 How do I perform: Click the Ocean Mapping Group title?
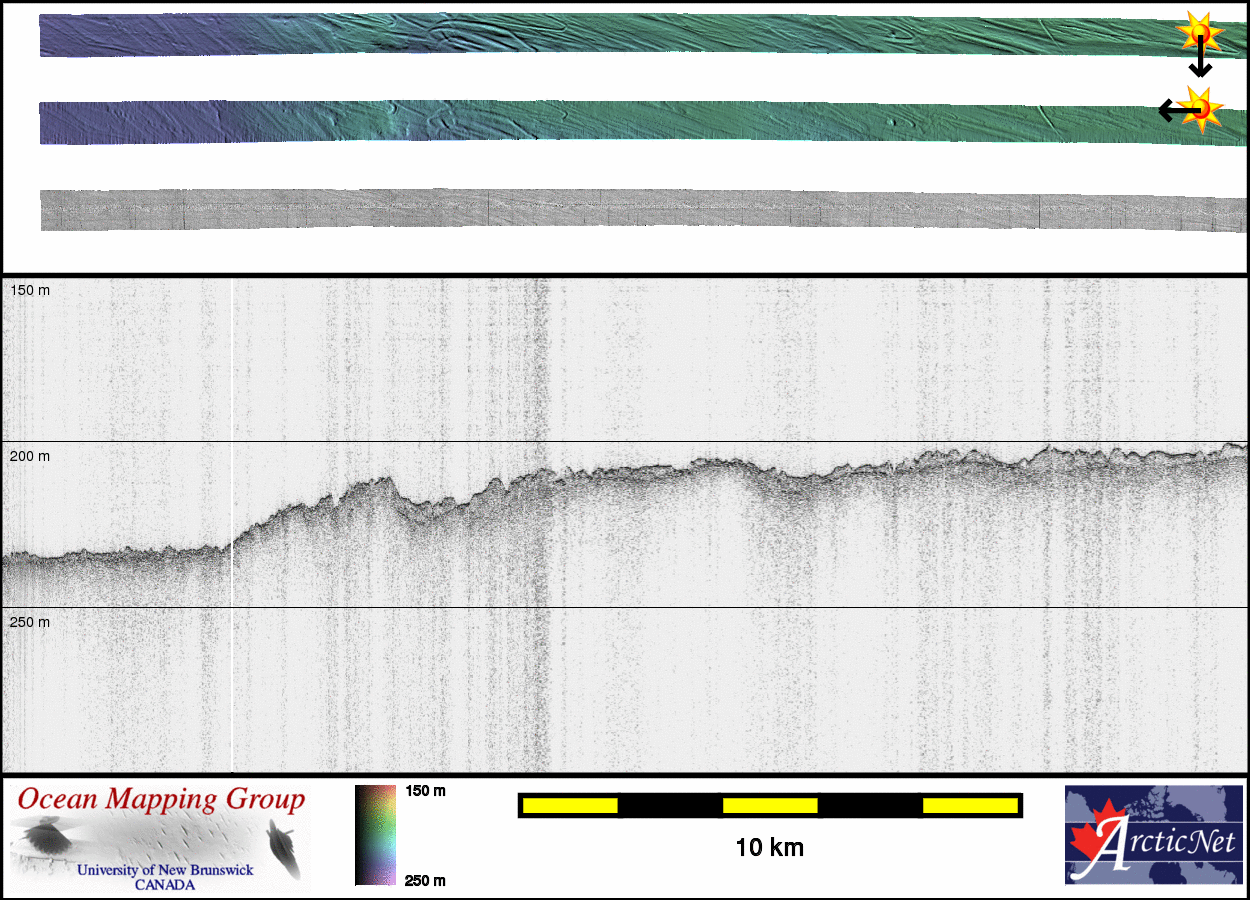click(x=160, y=800)
